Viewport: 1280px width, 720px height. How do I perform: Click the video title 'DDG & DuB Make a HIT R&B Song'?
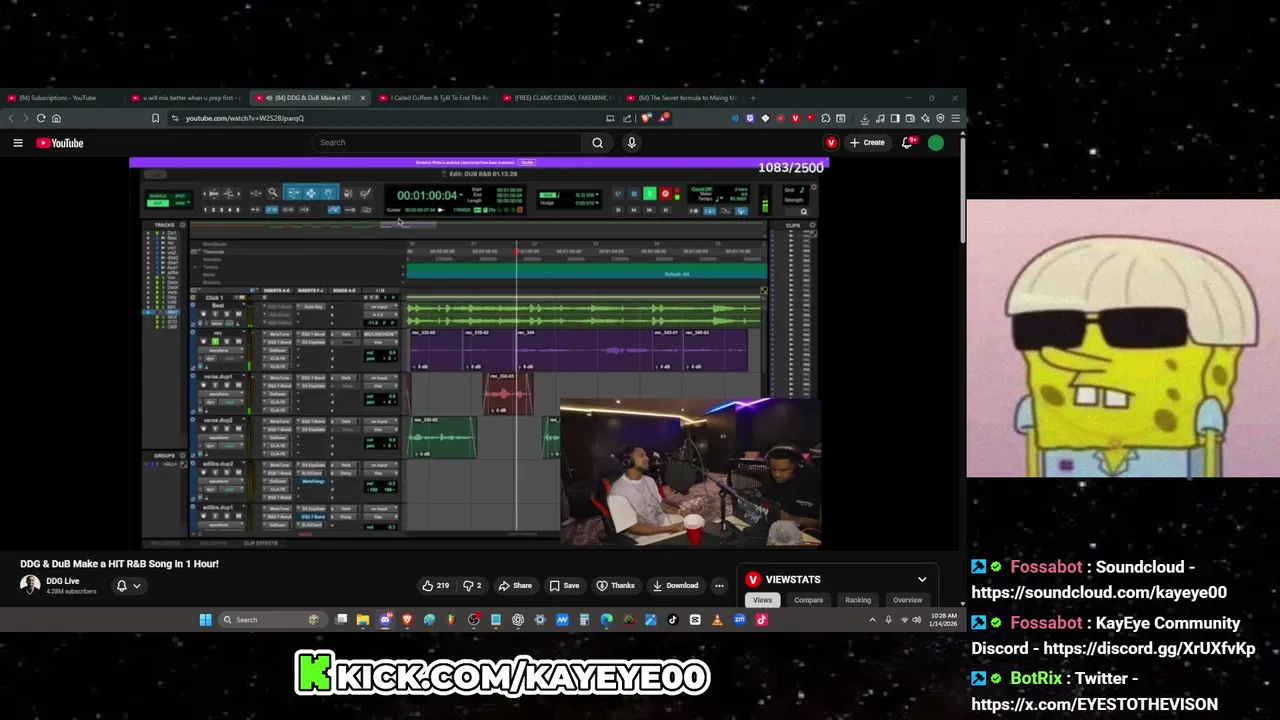coord(119,564)
